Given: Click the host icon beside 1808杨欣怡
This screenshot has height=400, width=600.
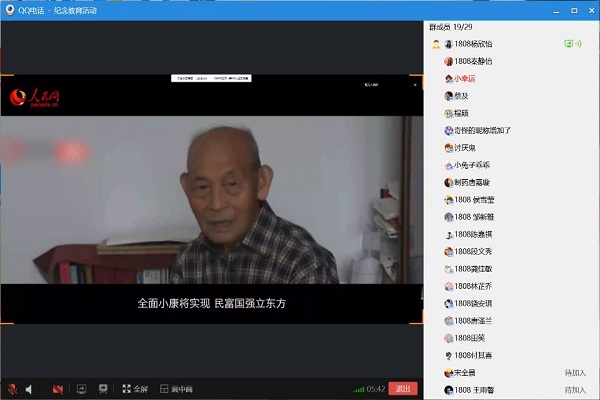Looking at the screenshot, I should pyautogui.click(x=436, y=45).
